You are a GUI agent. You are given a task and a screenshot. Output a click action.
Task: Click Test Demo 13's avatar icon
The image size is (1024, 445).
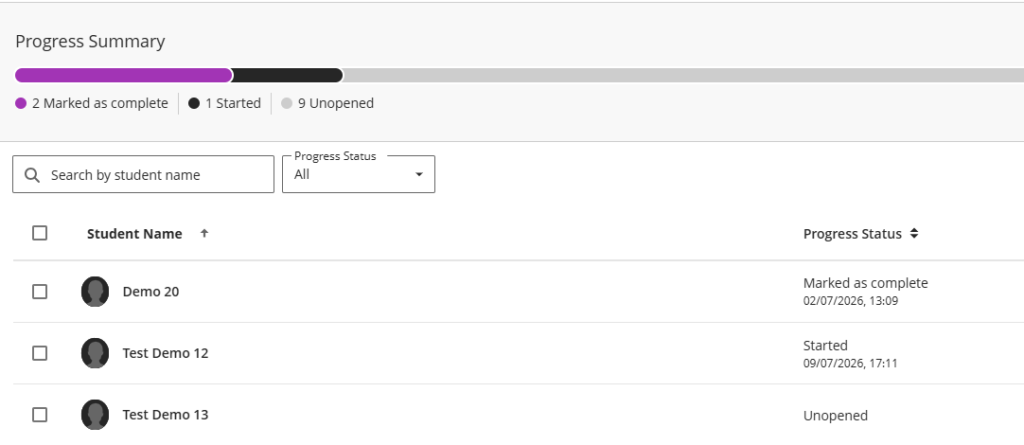[x=95, y=414]
